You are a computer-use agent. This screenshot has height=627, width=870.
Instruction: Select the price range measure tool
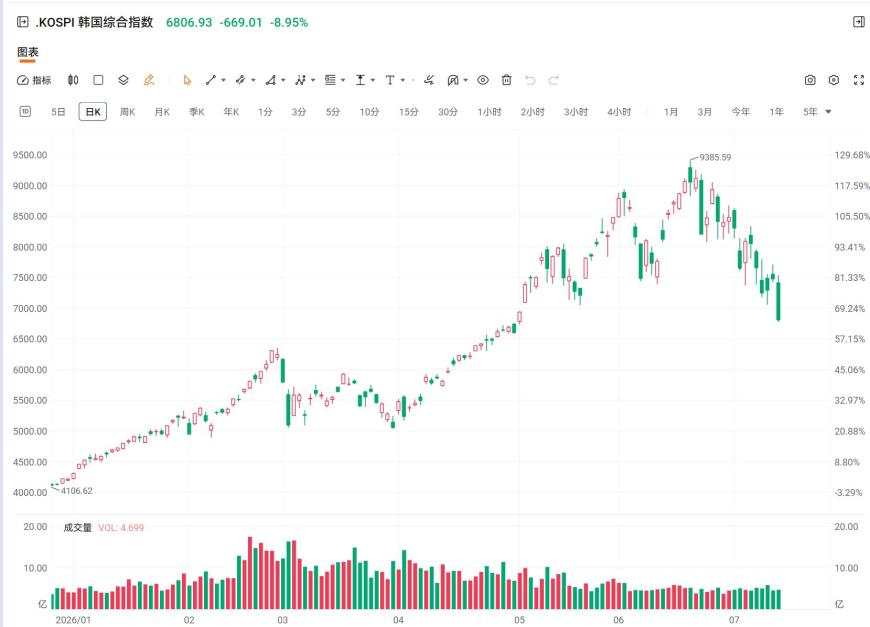pyautogui.click(x=360, y=80)
